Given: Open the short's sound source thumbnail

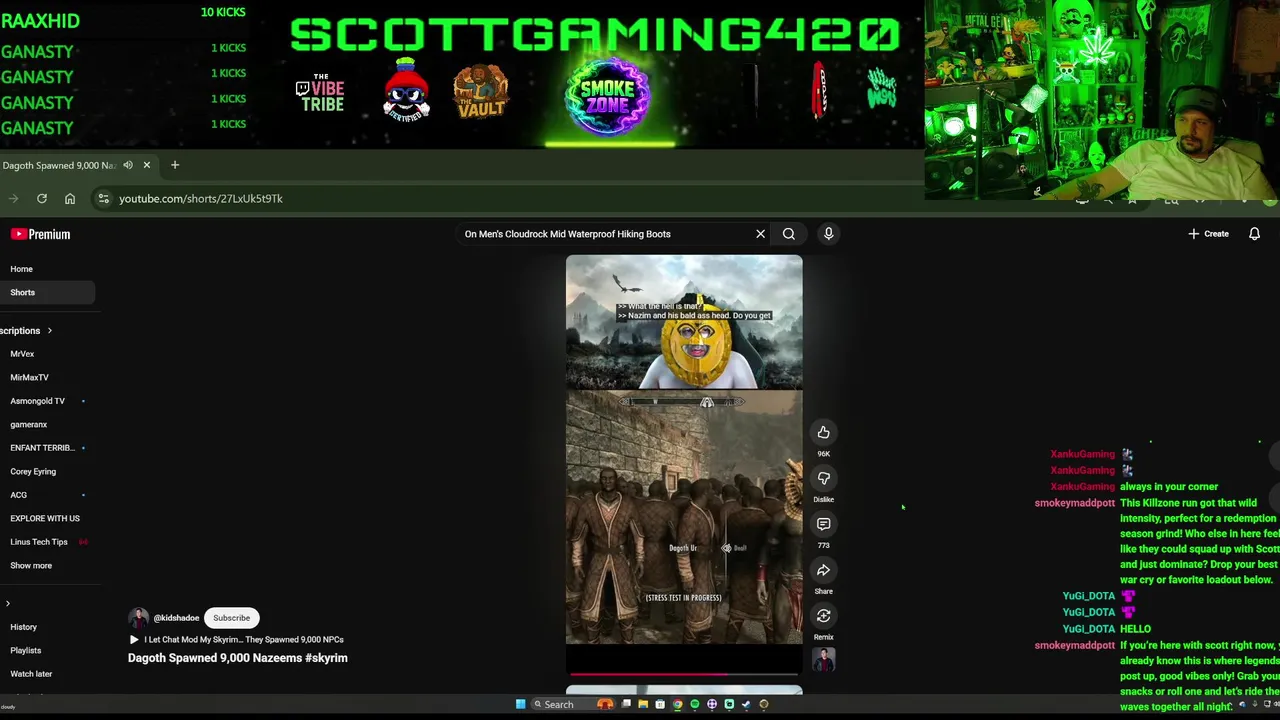Looking at the screenshot, I should 823,659.
